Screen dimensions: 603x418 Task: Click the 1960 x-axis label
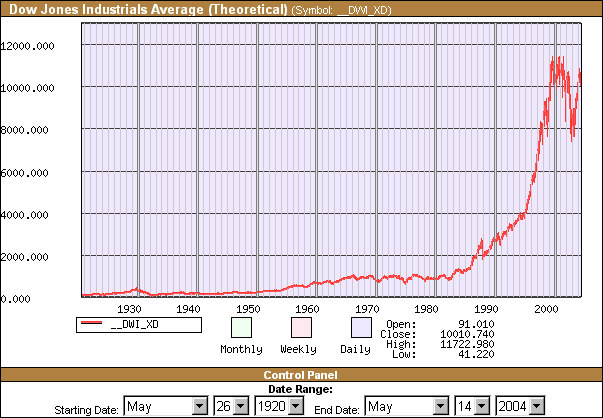(307, 309)
